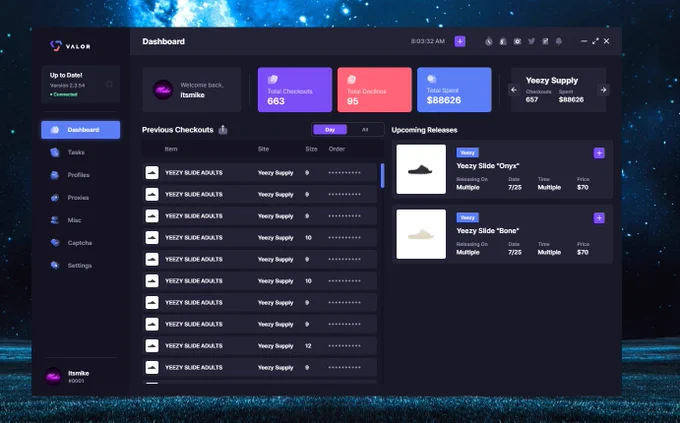Click the Yeezy Slide Bone shoe thumbnail

421,234
